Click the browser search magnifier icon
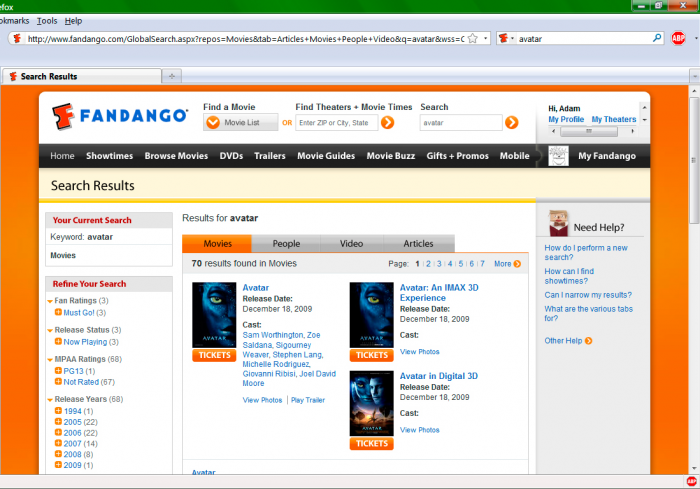This screenshot has height=489, width=700. coord(657,38)
